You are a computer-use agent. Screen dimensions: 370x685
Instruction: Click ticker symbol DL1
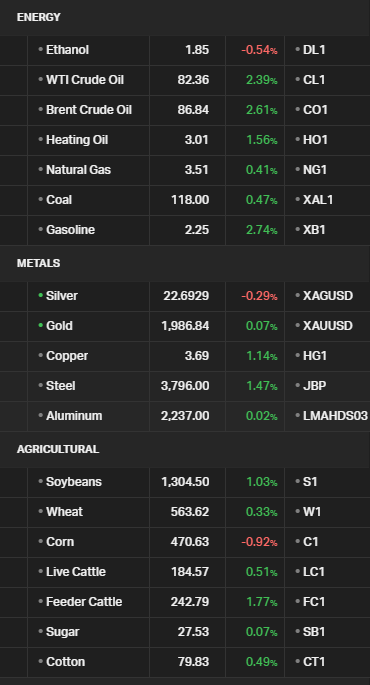(314, 50)
